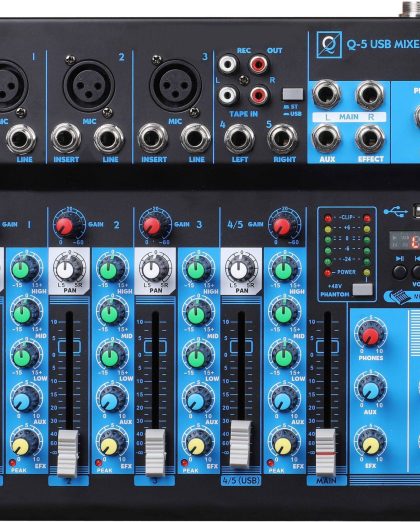Click the channel 4/5 PEAK LED
This screenshot has width=420, height=522.
(x=270, y=463)
